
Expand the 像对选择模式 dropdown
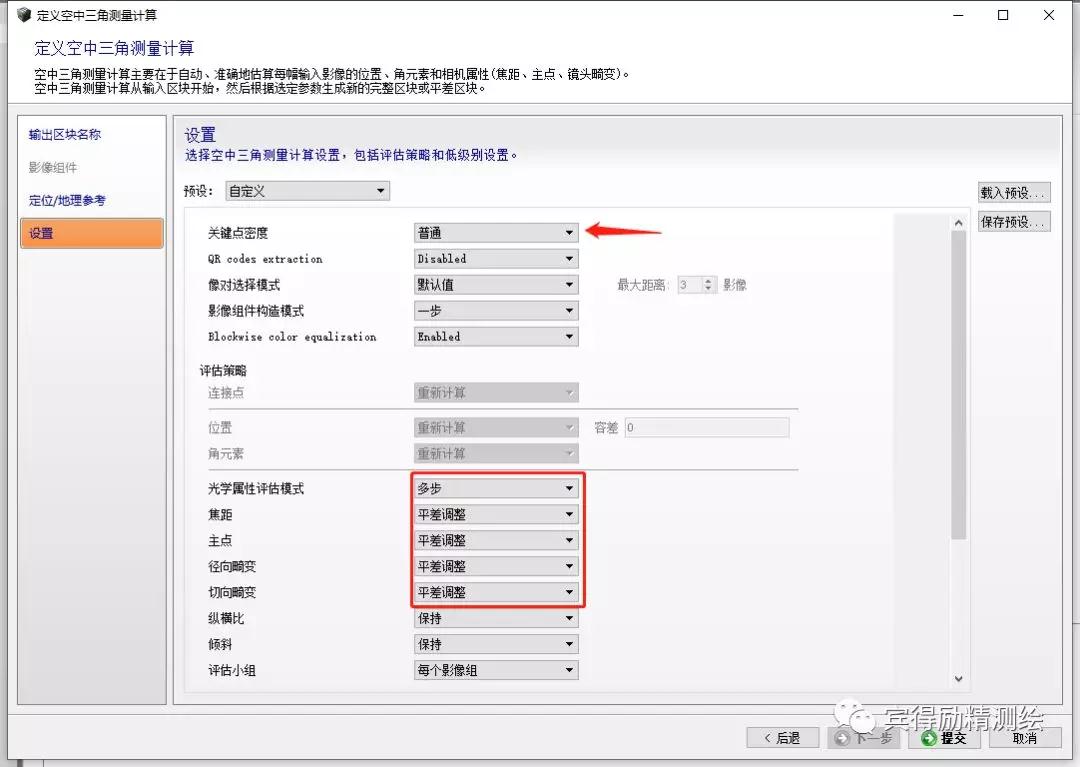click(496, 285)
